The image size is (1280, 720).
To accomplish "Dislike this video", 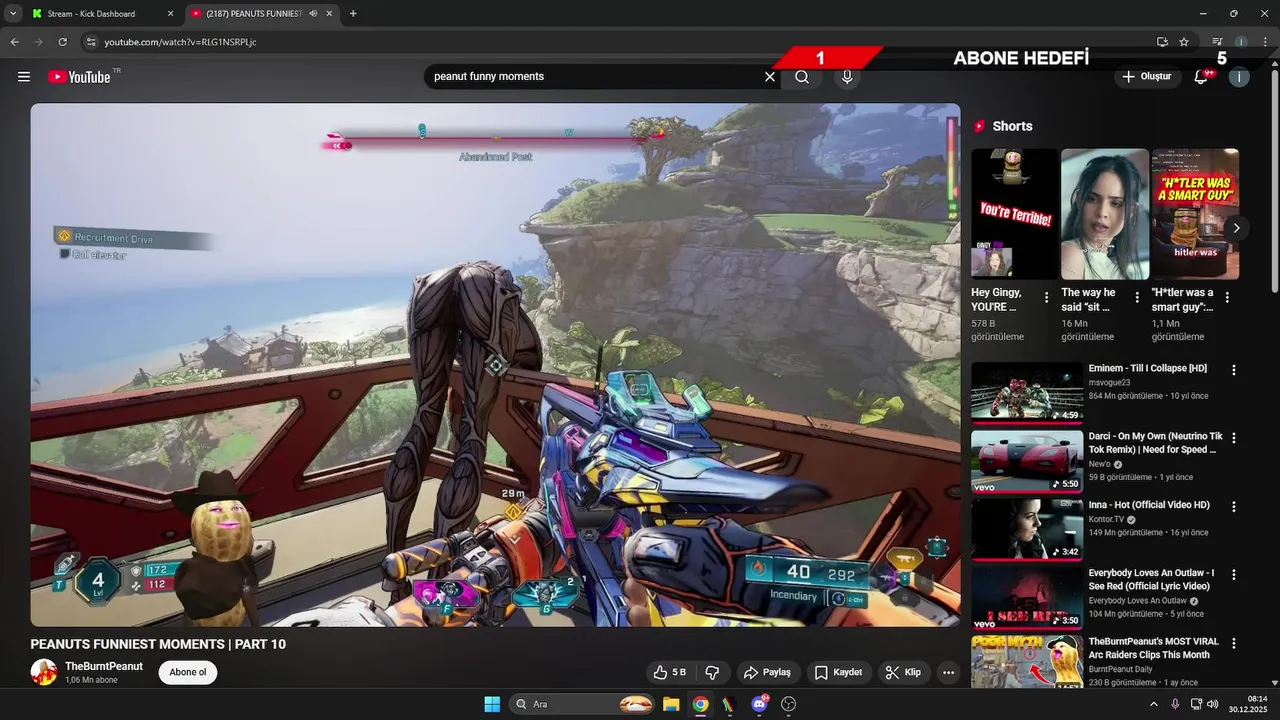I will [713, 673].
